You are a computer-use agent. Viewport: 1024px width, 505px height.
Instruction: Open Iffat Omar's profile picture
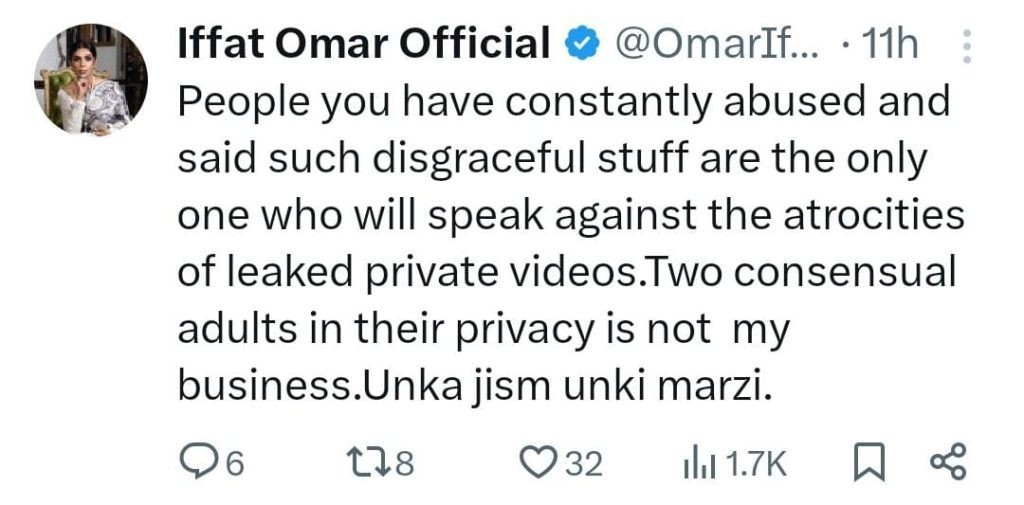91,81
